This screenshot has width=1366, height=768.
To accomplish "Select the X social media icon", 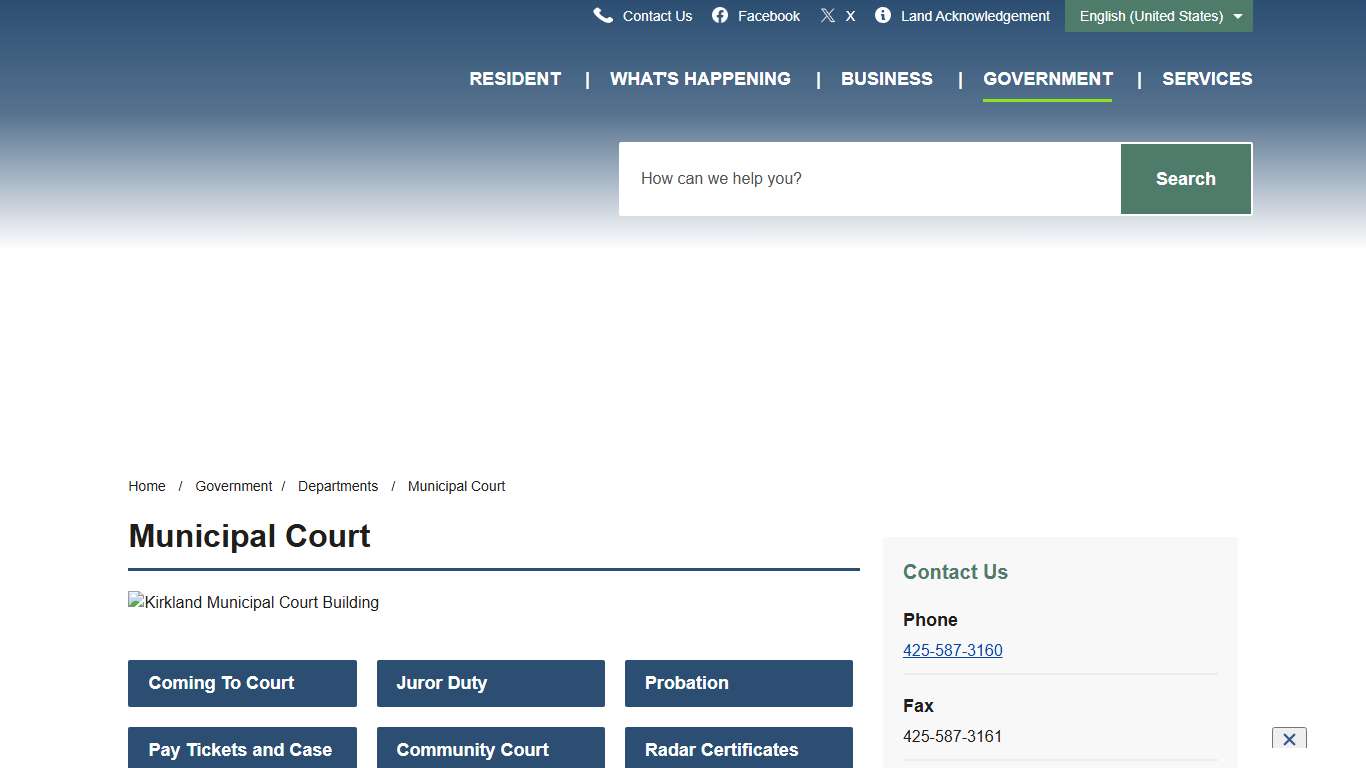I will coord(828,15).
